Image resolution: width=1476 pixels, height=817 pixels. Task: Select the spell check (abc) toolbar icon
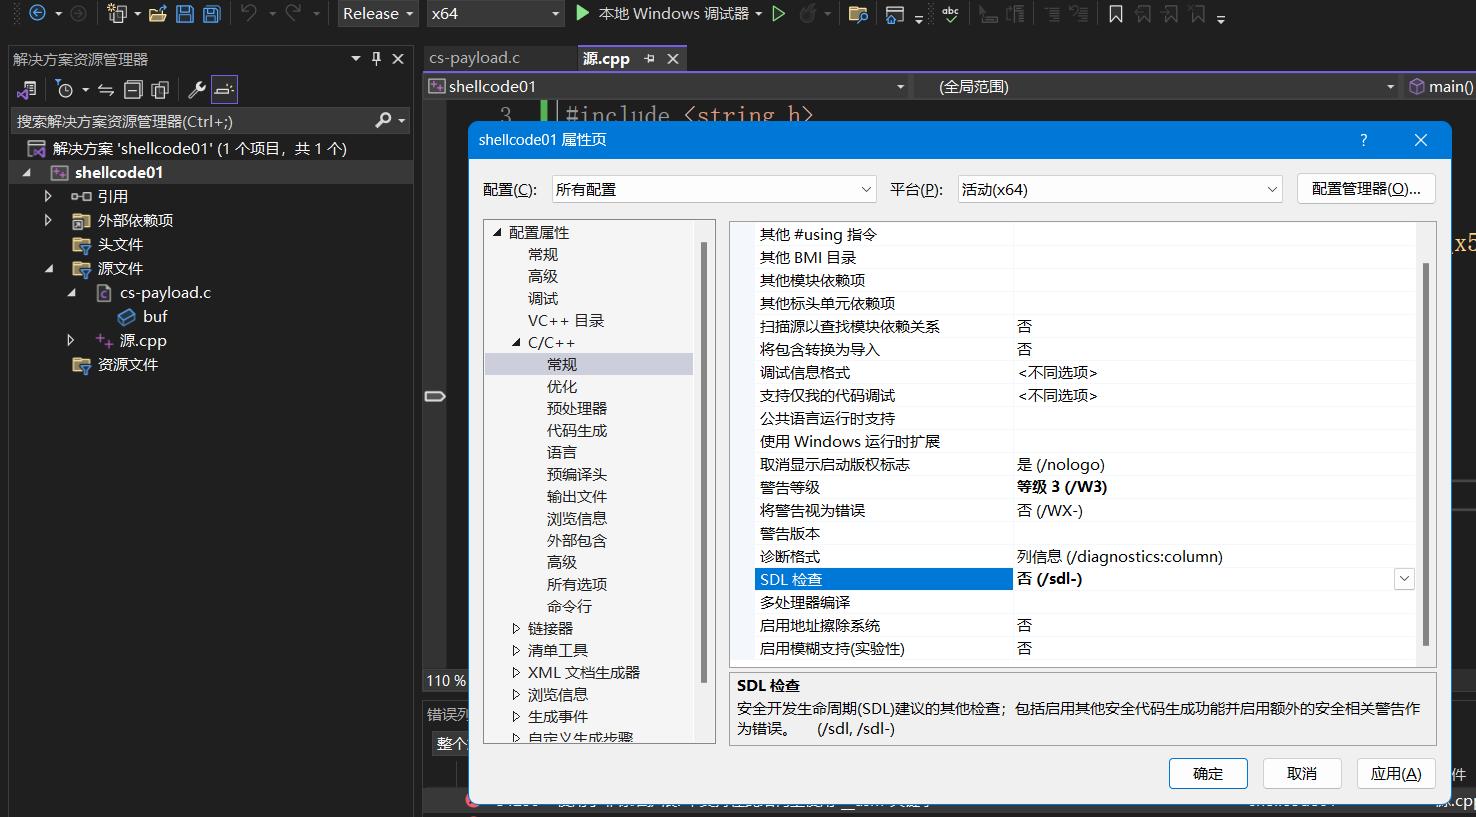[949, 14]
